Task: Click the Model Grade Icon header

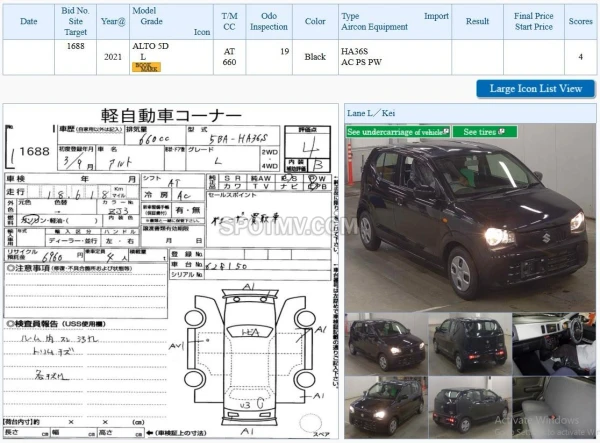Action: 171,21
